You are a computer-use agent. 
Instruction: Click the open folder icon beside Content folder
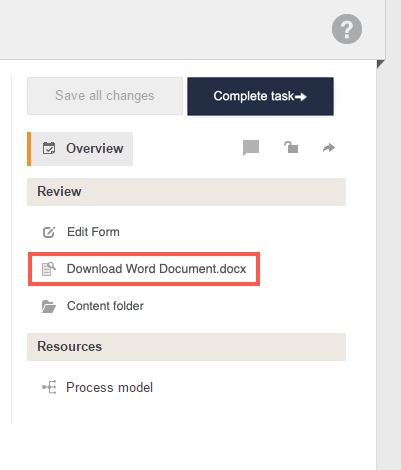(49, 306)
